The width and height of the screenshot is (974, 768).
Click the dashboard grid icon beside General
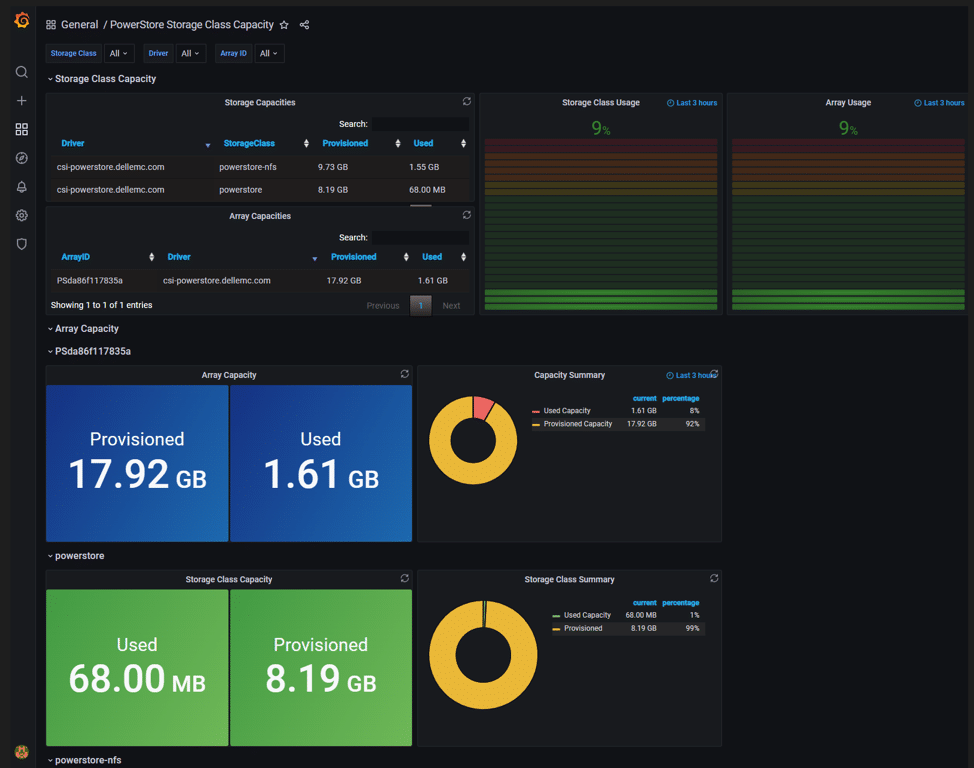click(51, 25)
